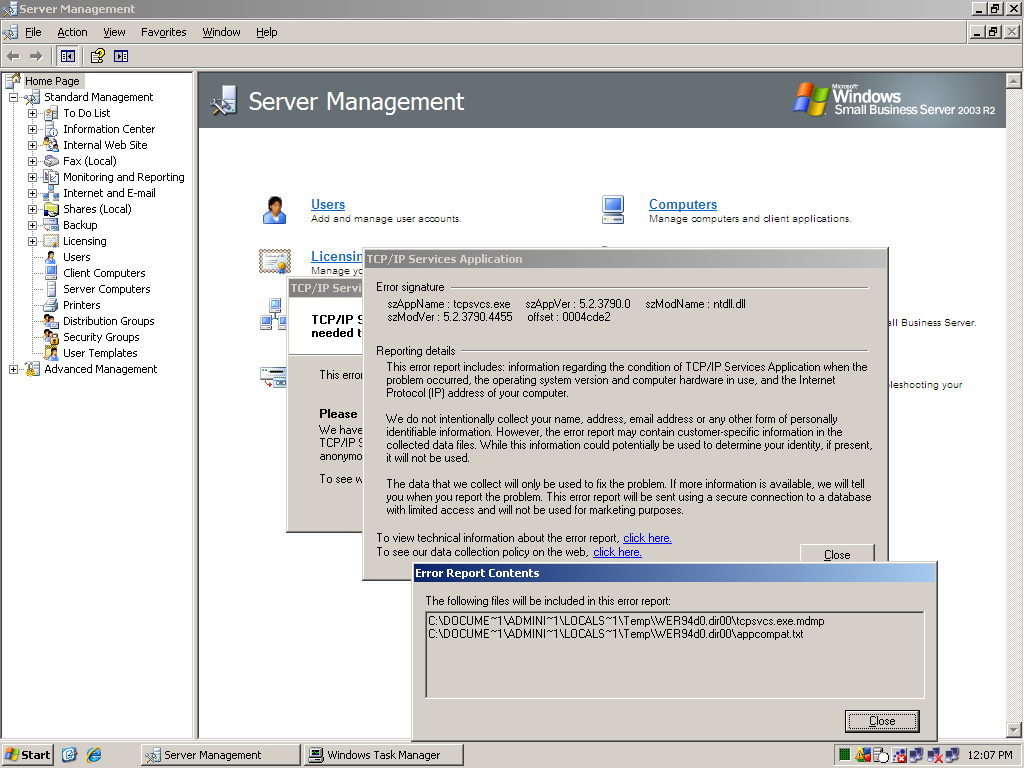Open the View menu

pyautogui.click(x=114, y=32)
